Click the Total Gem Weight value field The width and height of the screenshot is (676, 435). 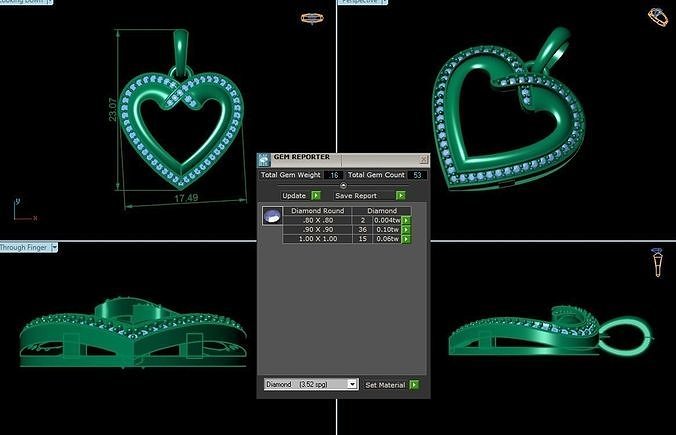[x=333, y=175]
